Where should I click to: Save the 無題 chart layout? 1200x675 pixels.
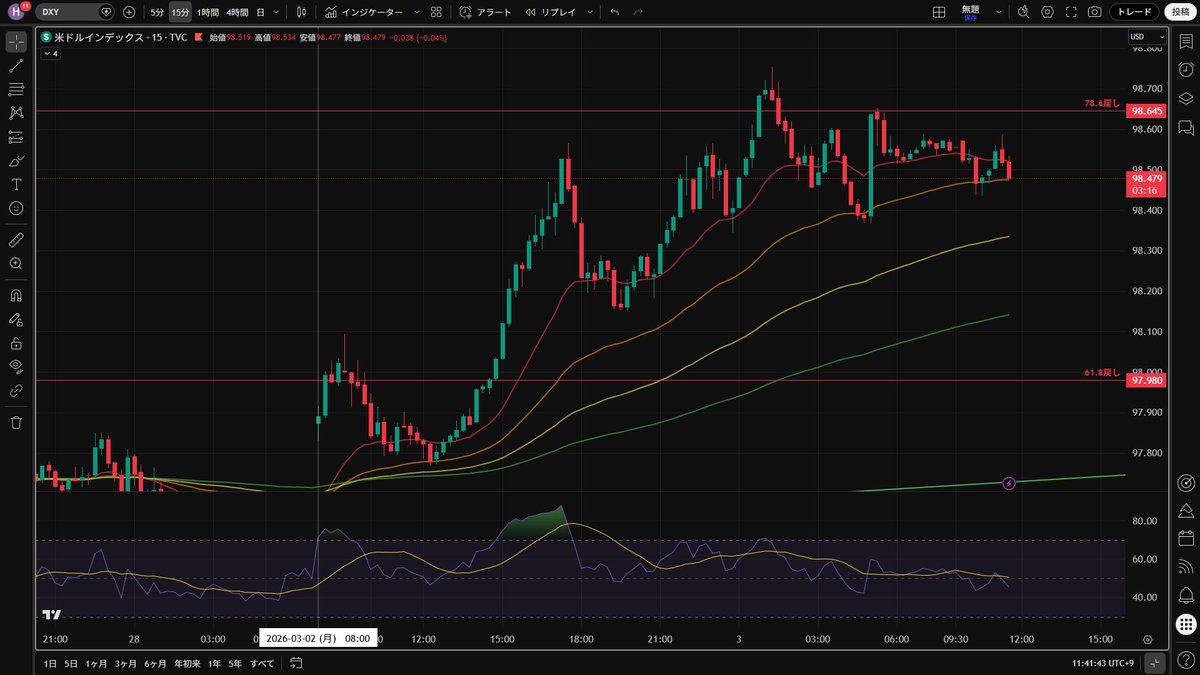(970, 12)
